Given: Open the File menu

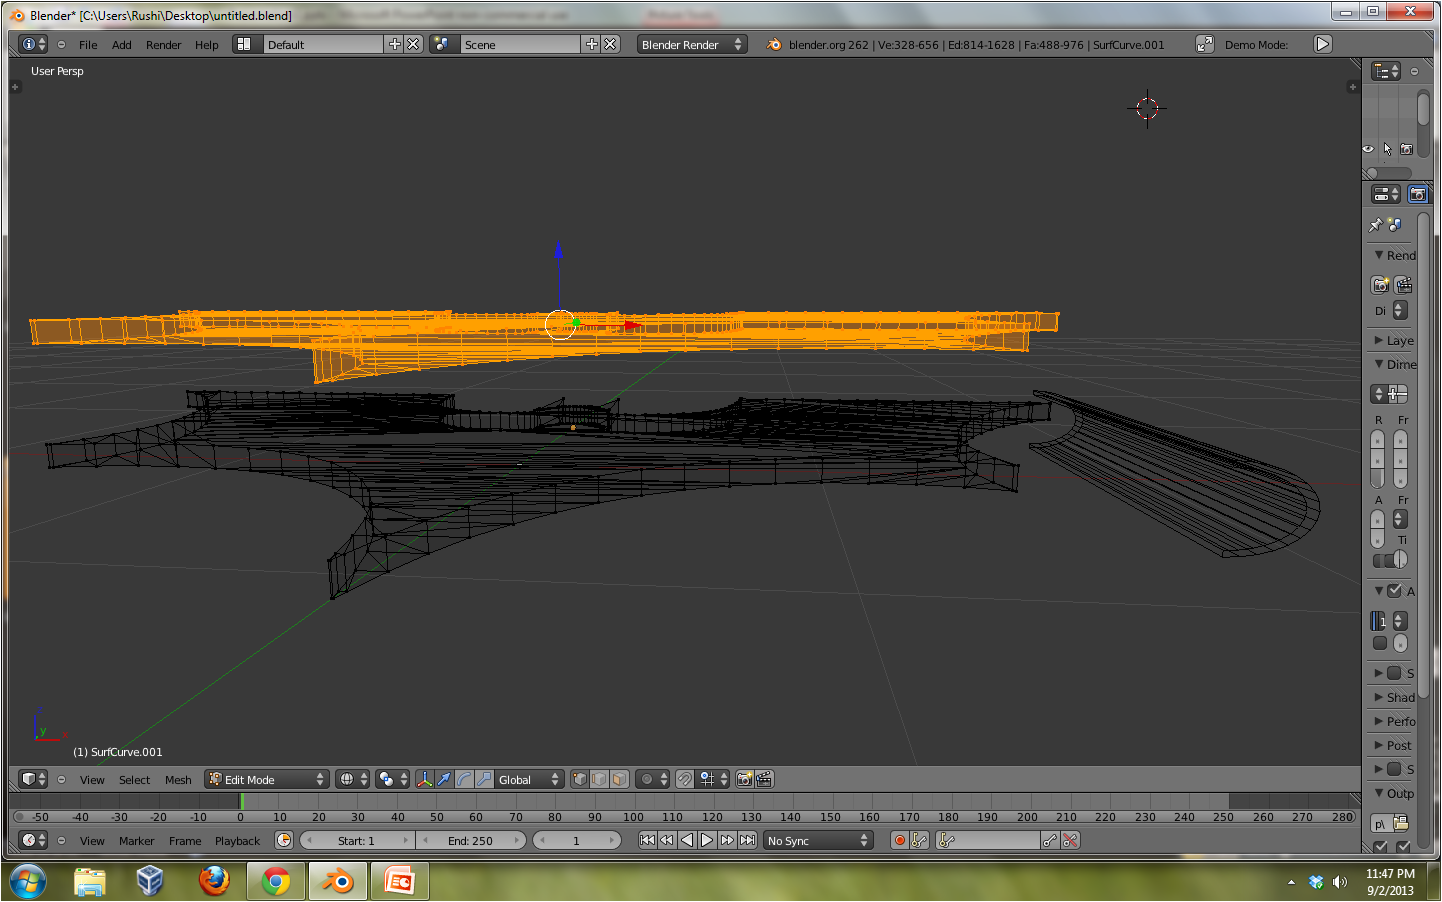Looking at the screenshot, I should pyautogui.click(x=88, y=44).
